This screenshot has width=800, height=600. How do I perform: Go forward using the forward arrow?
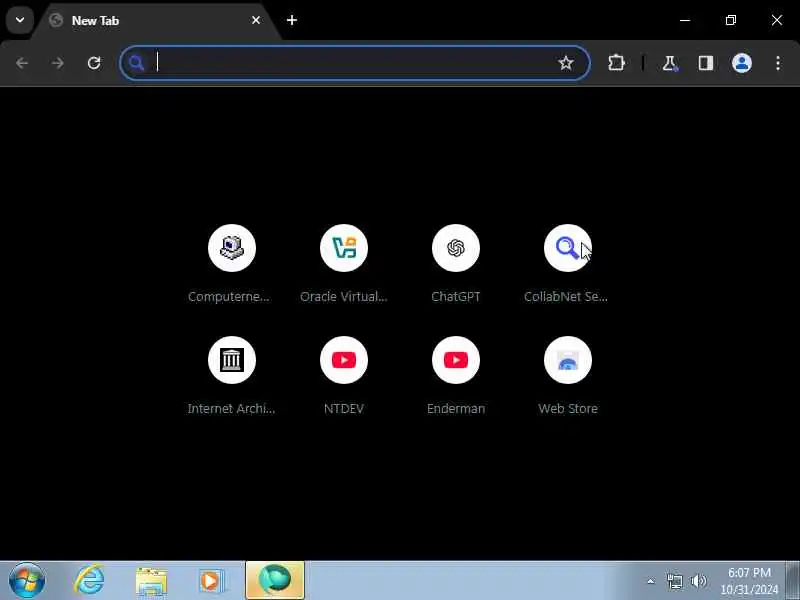click(58, 63)
